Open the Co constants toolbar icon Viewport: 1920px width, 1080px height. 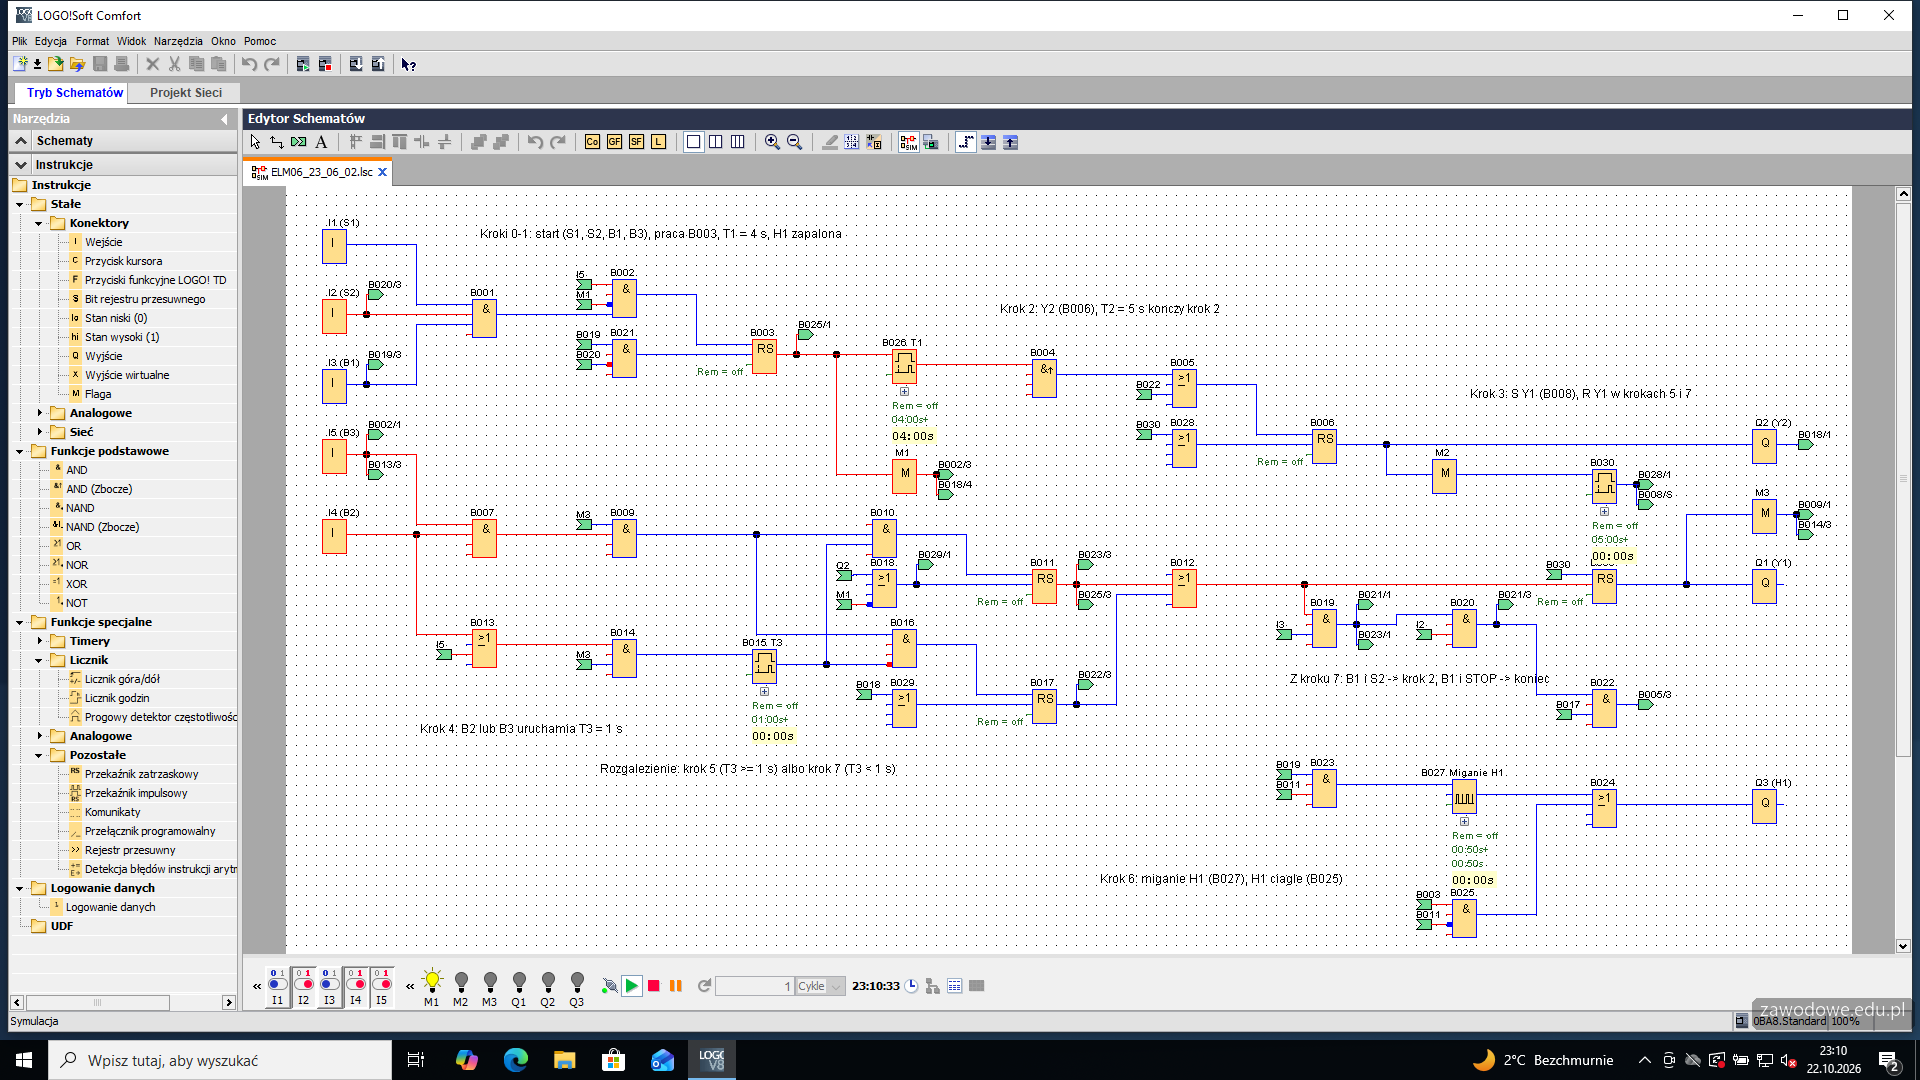coord(592,142)
